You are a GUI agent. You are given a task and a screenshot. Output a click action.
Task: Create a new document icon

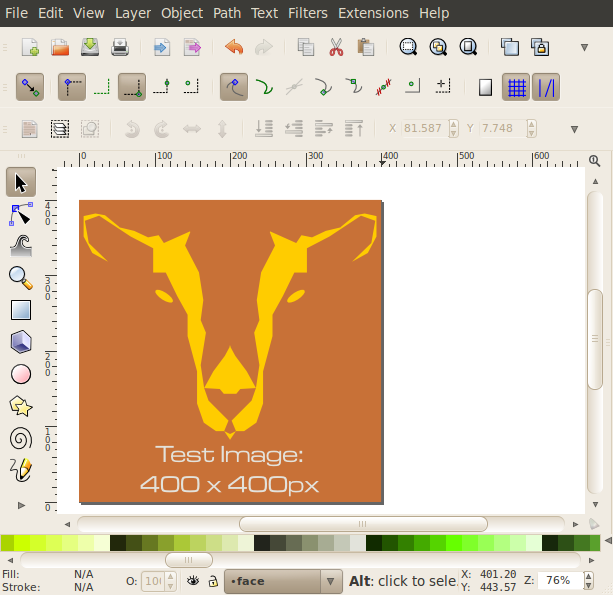pos(30,47)
